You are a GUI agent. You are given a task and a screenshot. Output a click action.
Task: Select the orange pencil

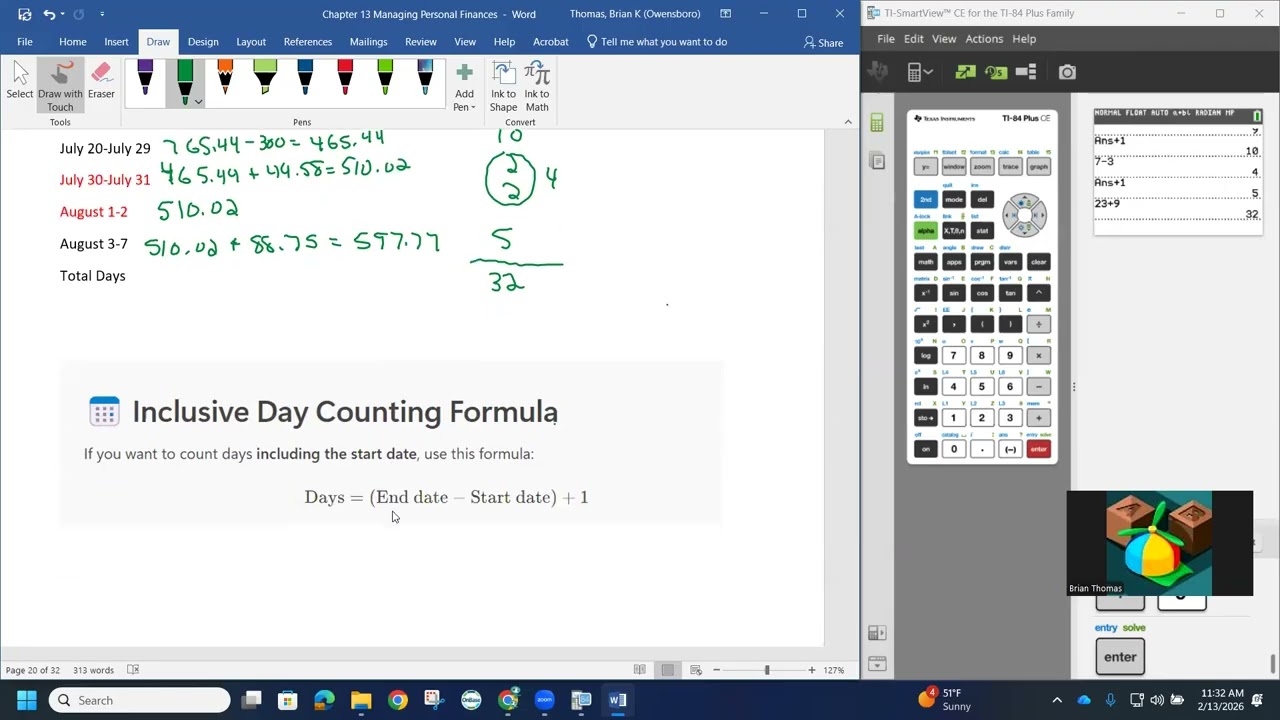[225, 78]
